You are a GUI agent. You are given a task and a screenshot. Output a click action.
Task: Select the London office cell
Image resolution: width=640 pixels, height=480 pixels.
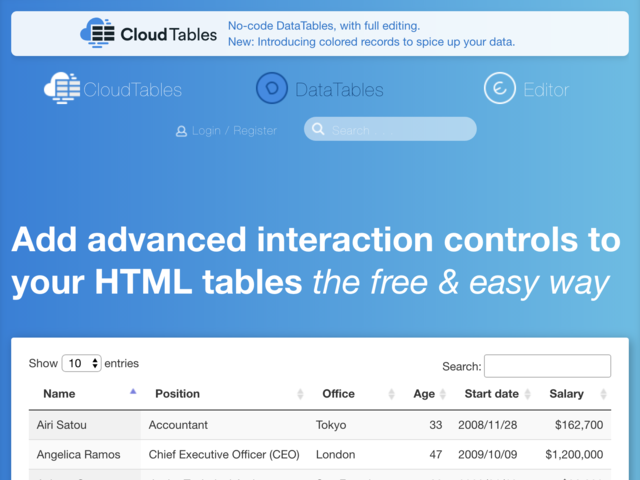pyautogui.click(x=352, y=454)
